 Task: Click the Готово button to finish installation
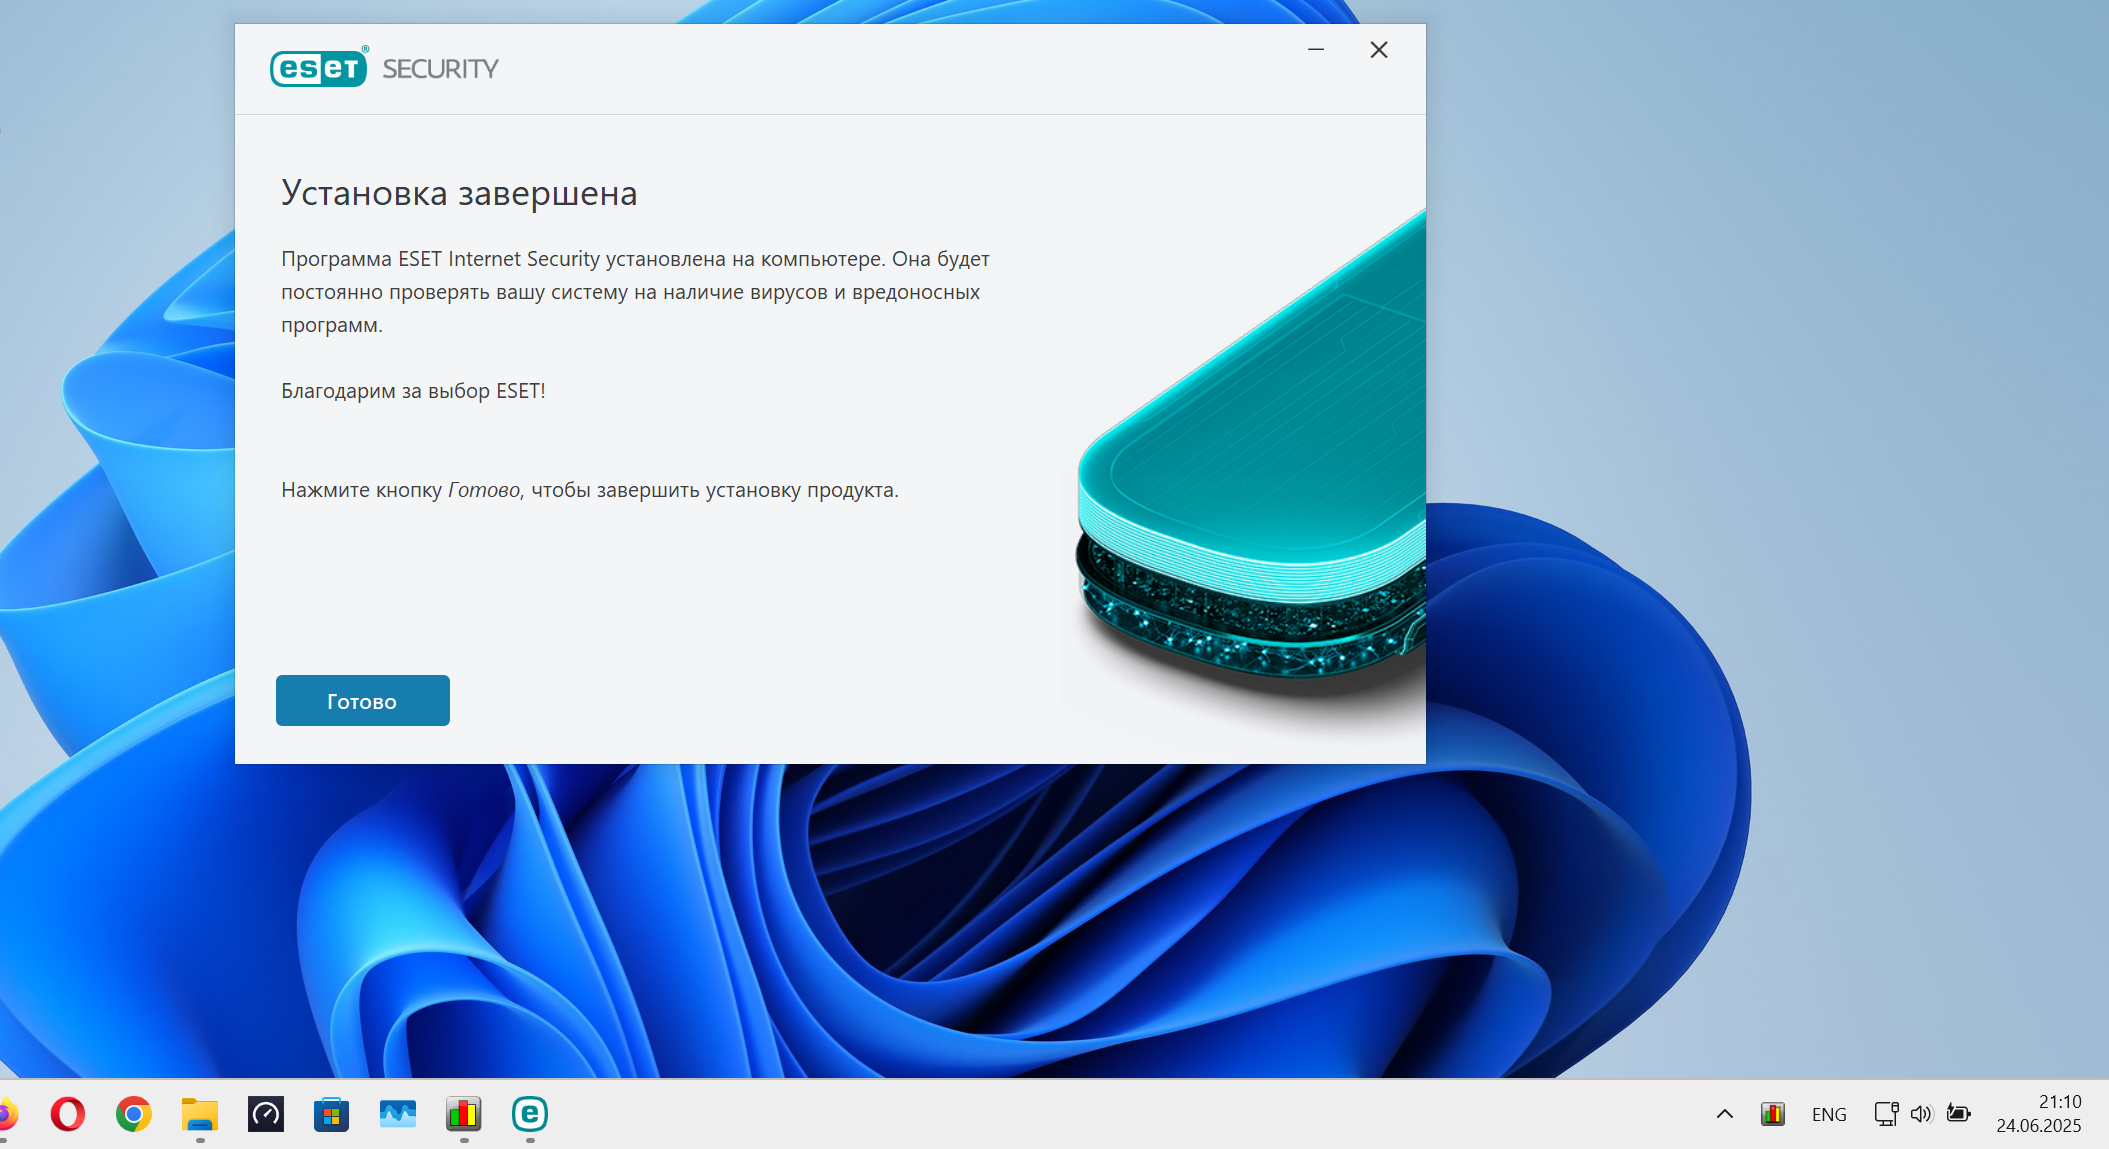click(362, 700)
